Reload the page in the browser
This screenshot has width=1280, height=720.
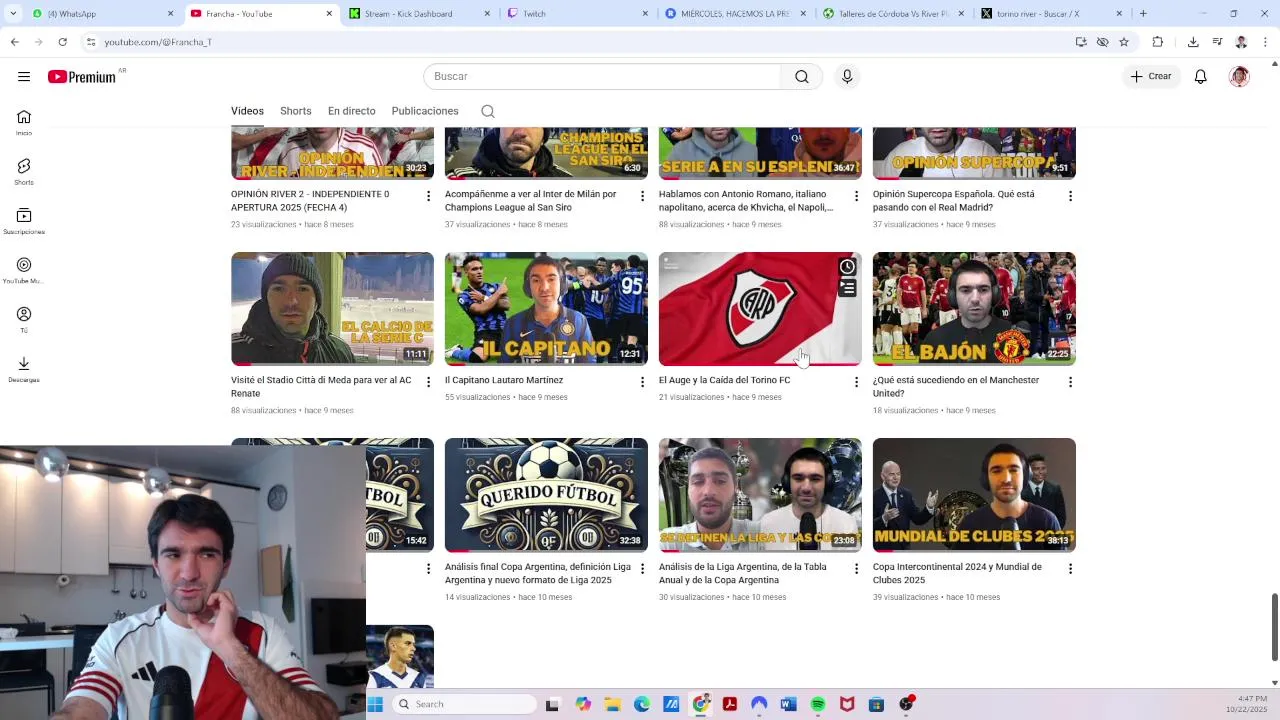[x=62, y=42]
